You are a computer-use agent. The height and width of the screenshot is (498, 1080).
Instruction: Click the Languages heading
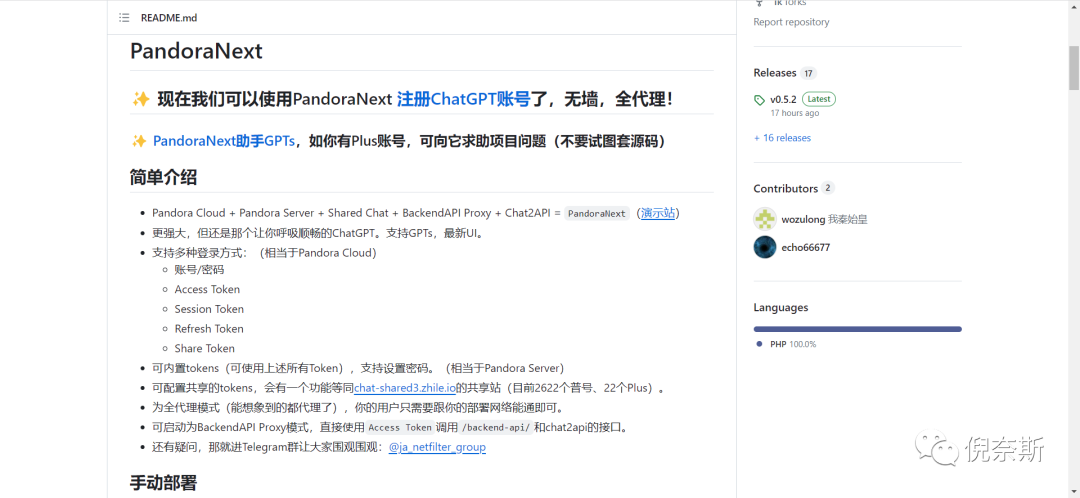(781, 308)
